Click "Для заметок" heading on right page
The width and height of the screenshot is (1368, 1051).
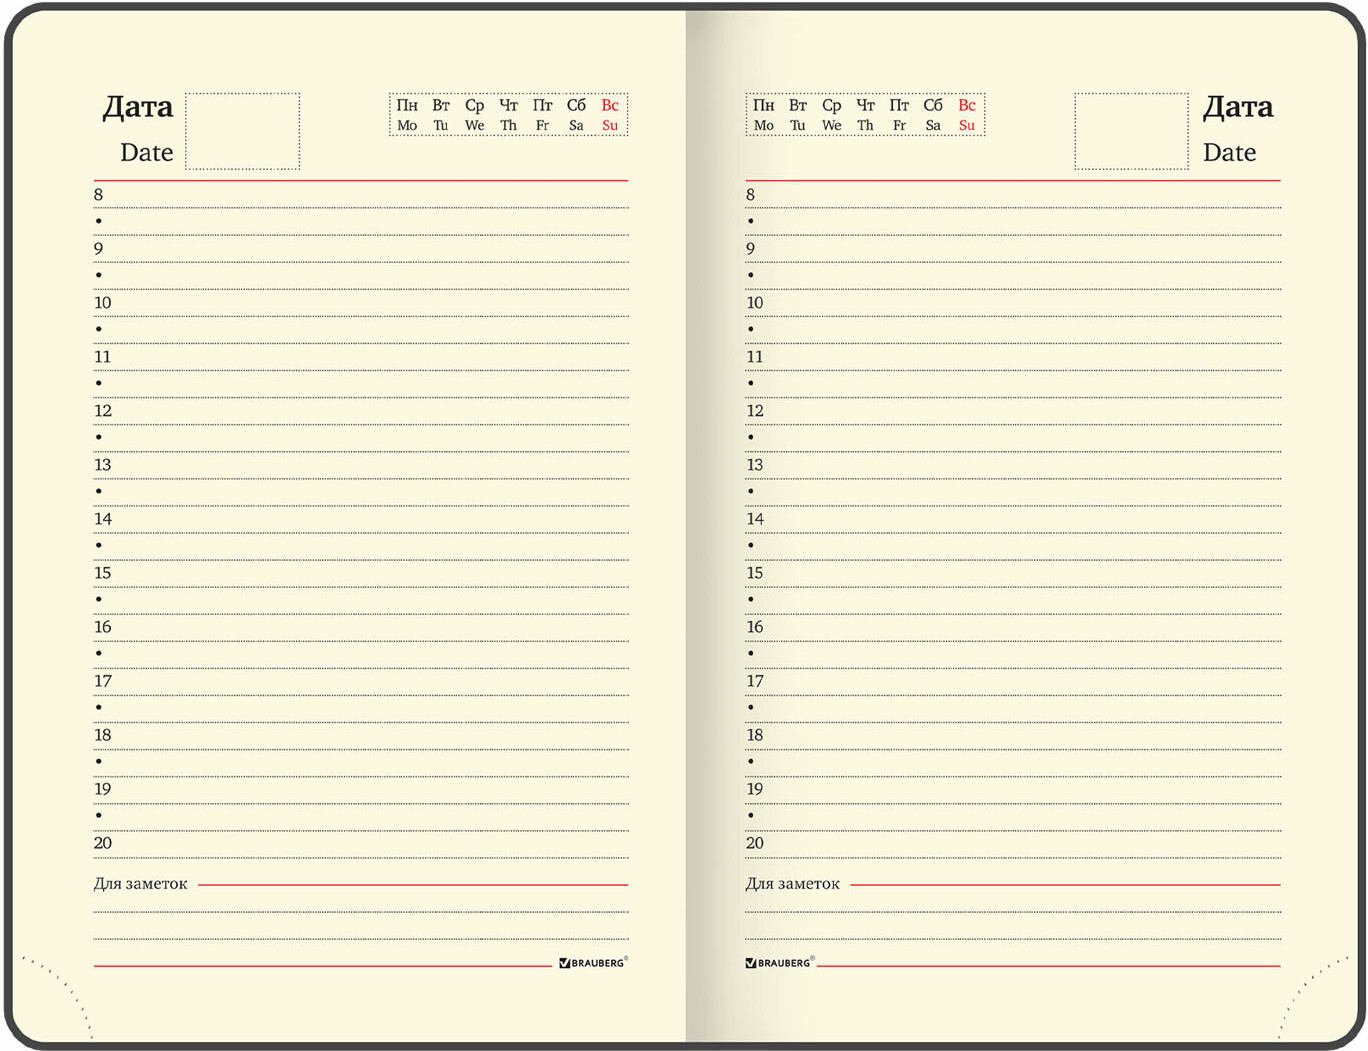click(792, 884)
